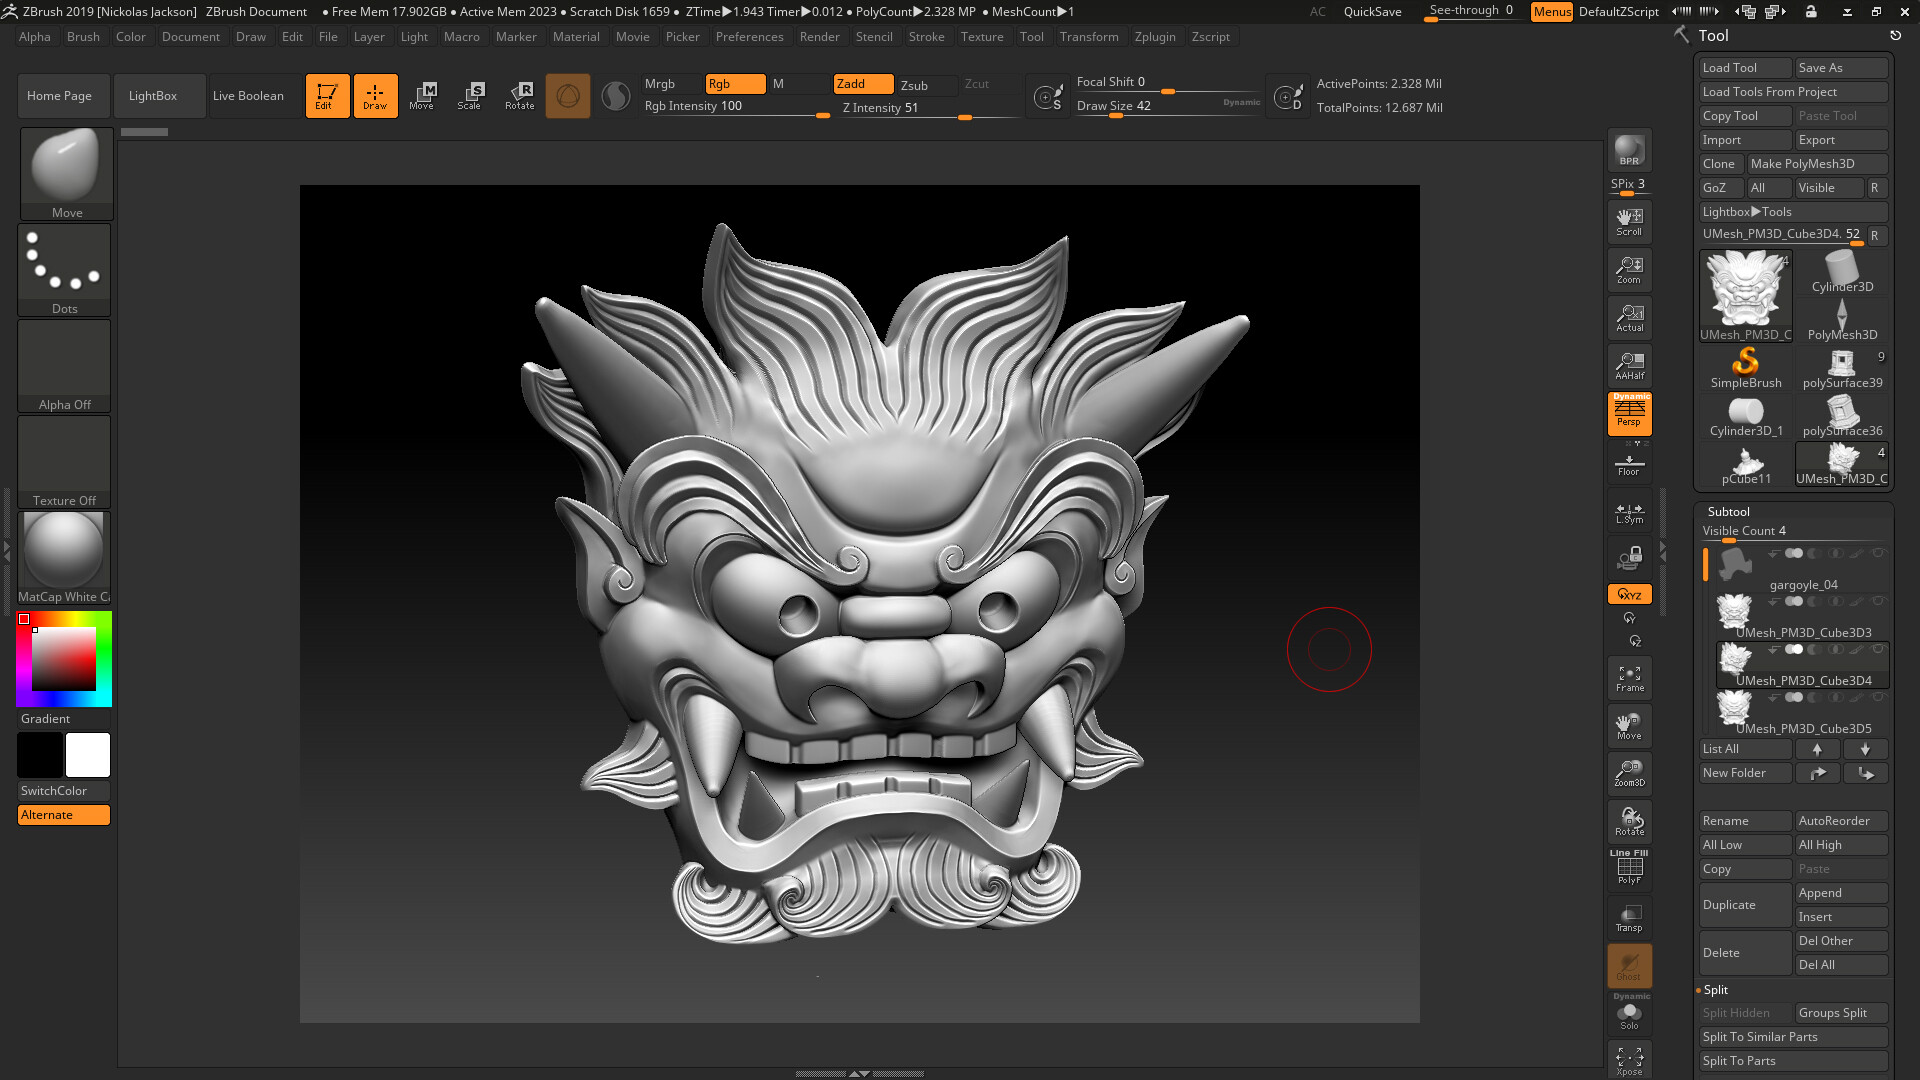Screen dimensions: 1920x1080
Task: Open the Stroke menu
Action: (x=926, y=37)
